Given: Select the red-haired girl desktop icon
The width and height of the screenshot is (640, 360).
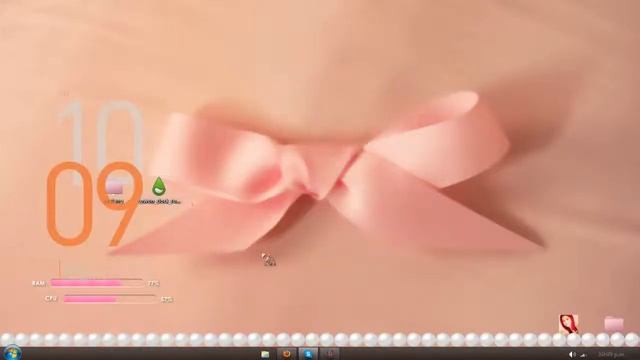Looking at the screenshot, I should tap(569, 324).
